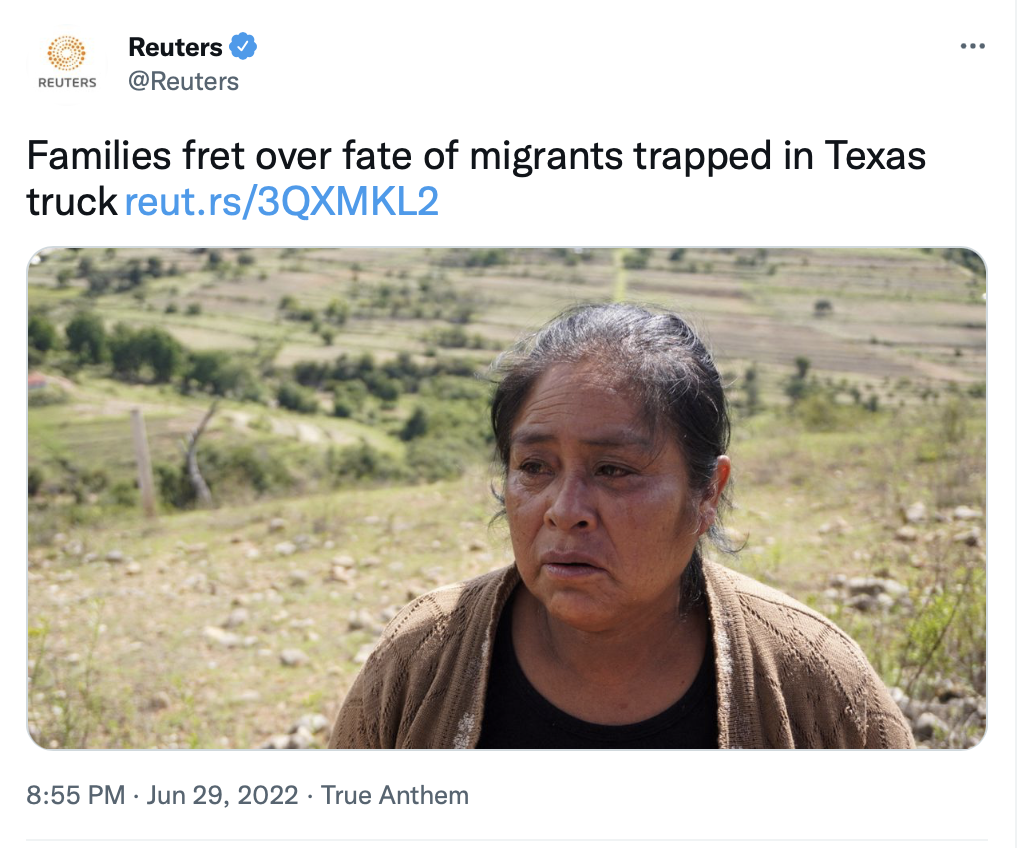
Task: Click the Jun 29, 2022 date
Action: (222, 796)
